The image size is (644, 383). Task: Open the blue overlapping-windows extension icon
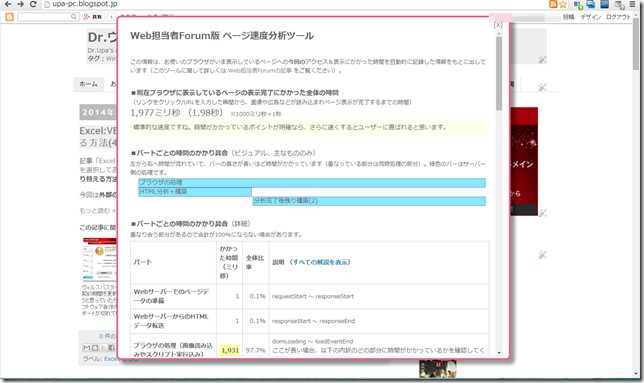point(591,5)
